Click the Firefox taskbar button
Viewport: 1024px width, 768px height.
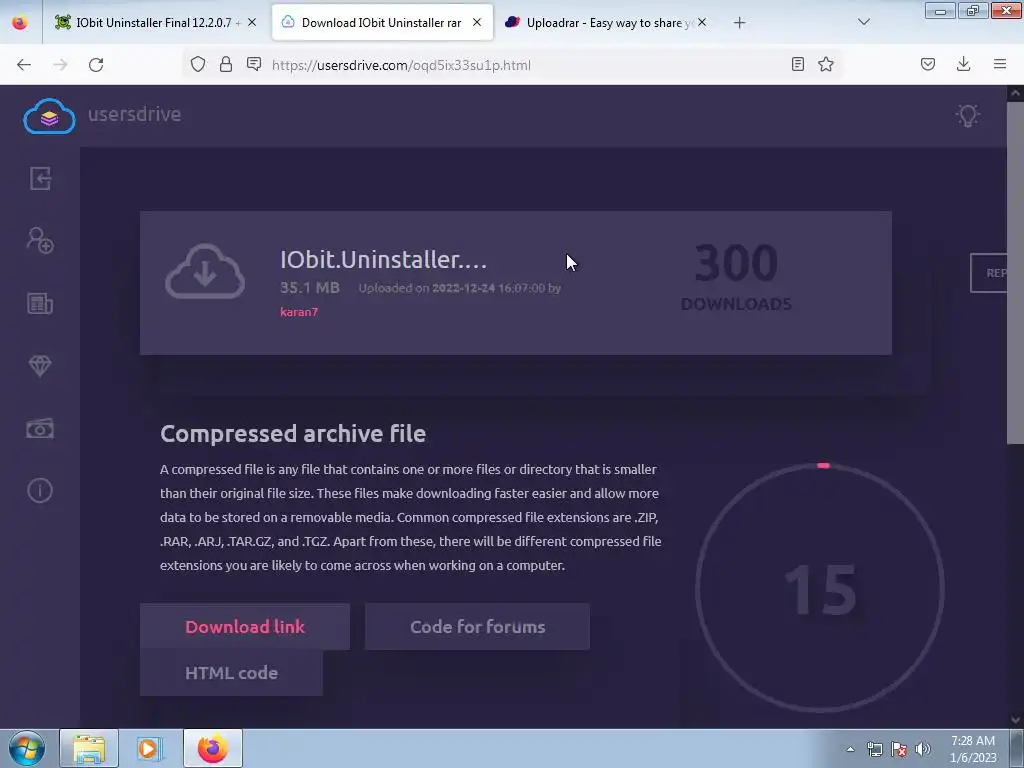(x=213, y=748)
